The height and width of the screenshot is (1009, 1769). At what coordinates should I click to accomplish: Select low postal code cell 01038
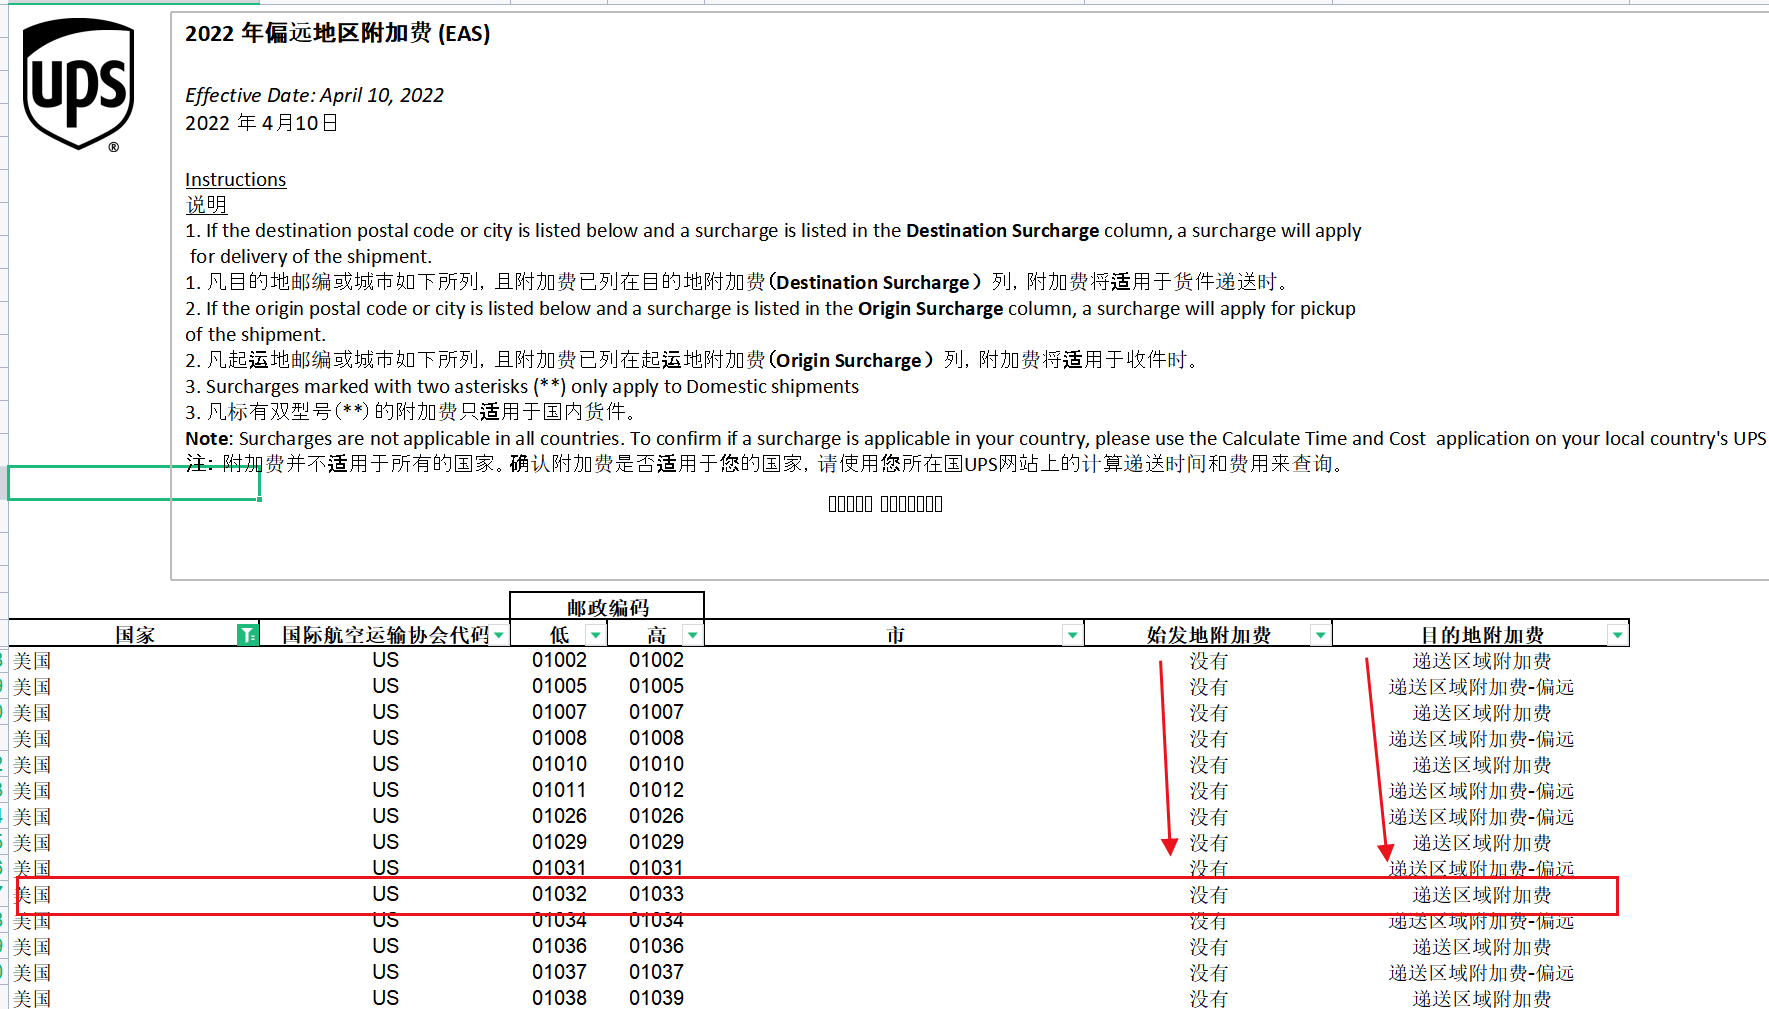(559, 998)
